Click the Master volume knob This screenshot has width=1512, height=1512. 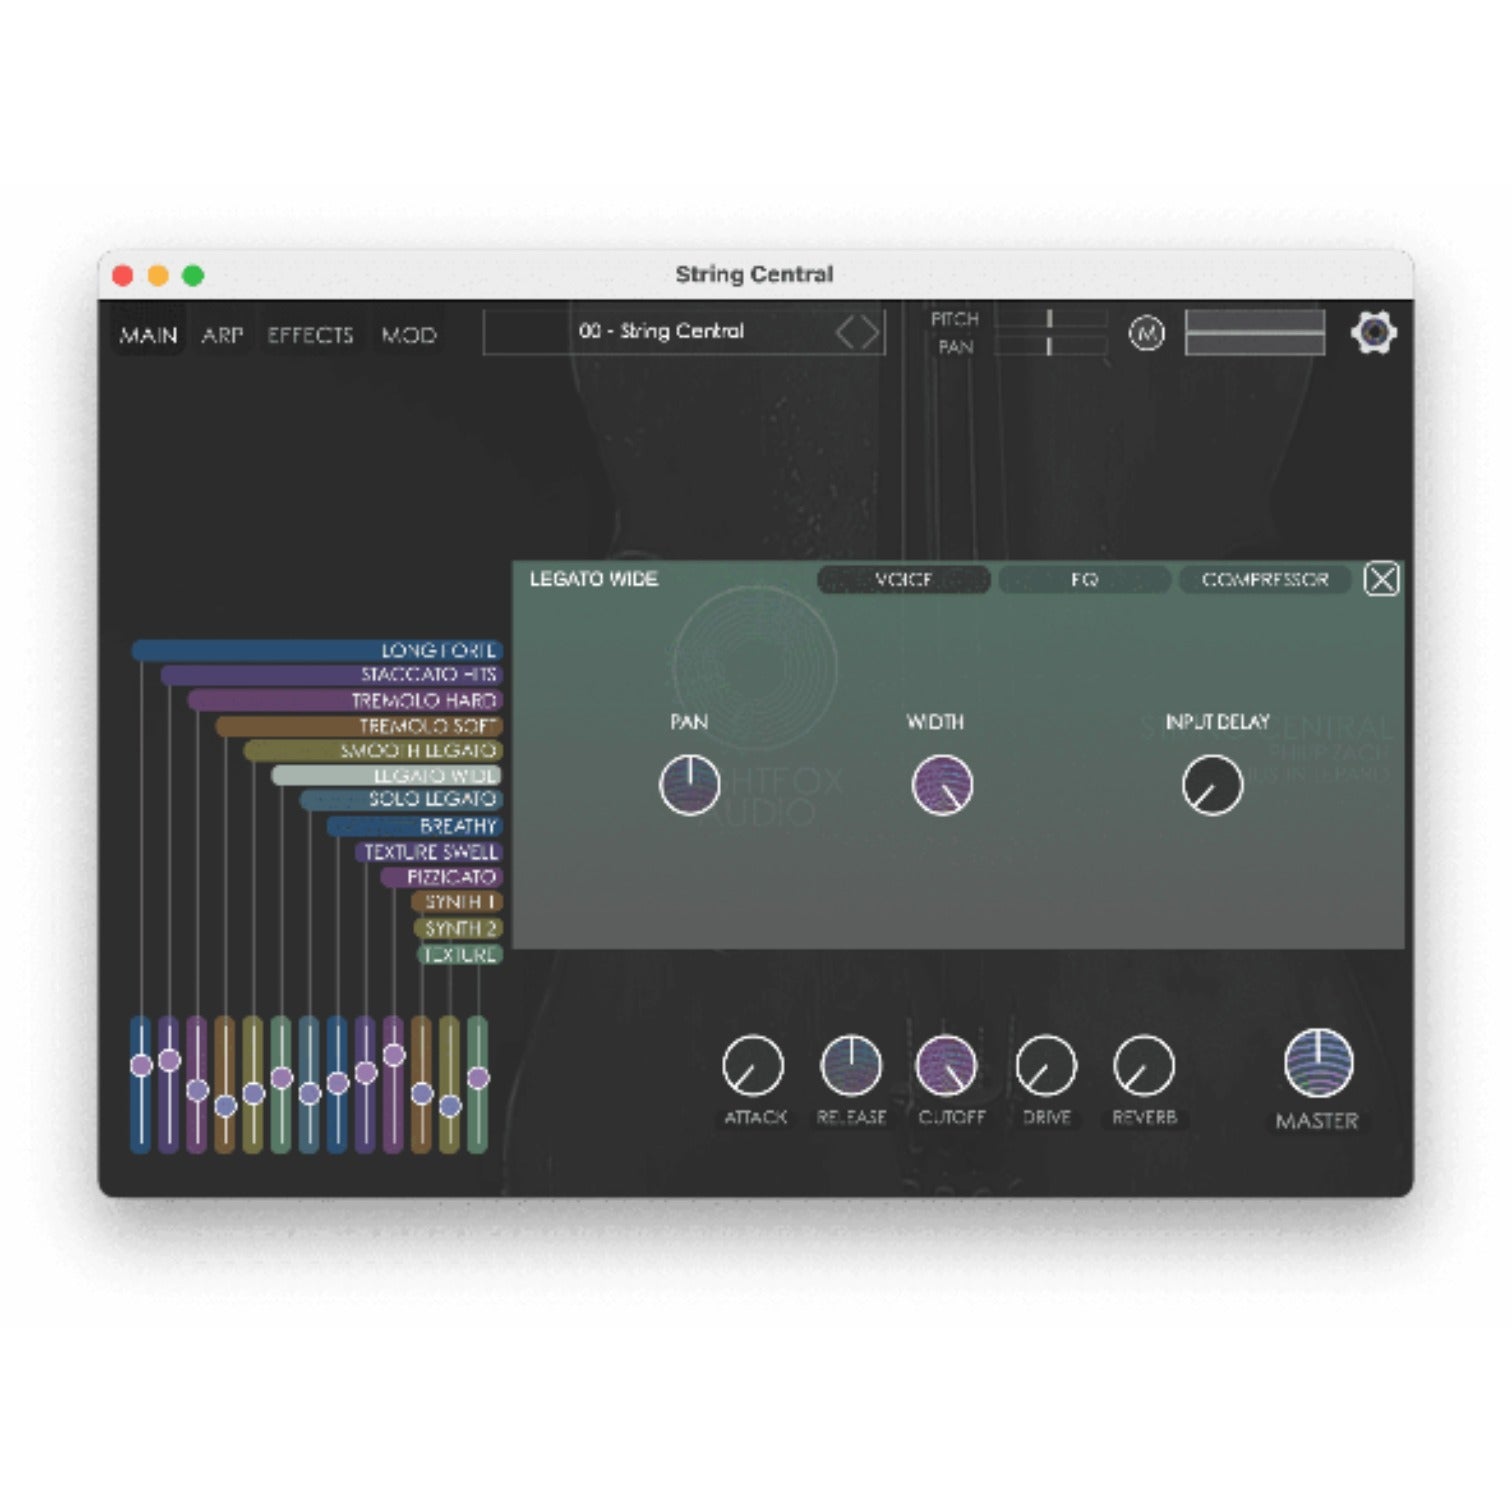[1318, 1063]
